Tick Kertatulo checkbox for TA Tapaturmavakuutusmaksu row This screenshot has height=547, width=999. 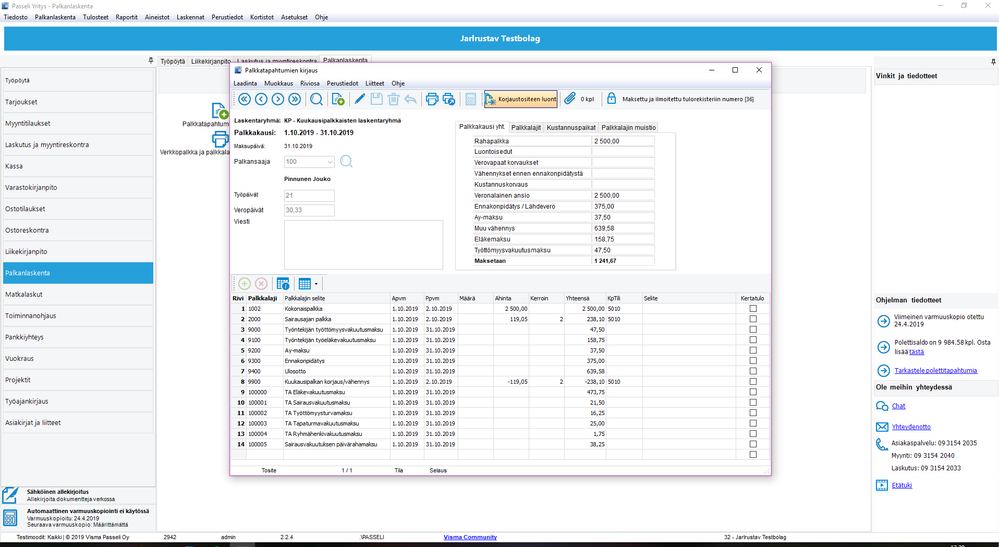[x=753, y=423]
